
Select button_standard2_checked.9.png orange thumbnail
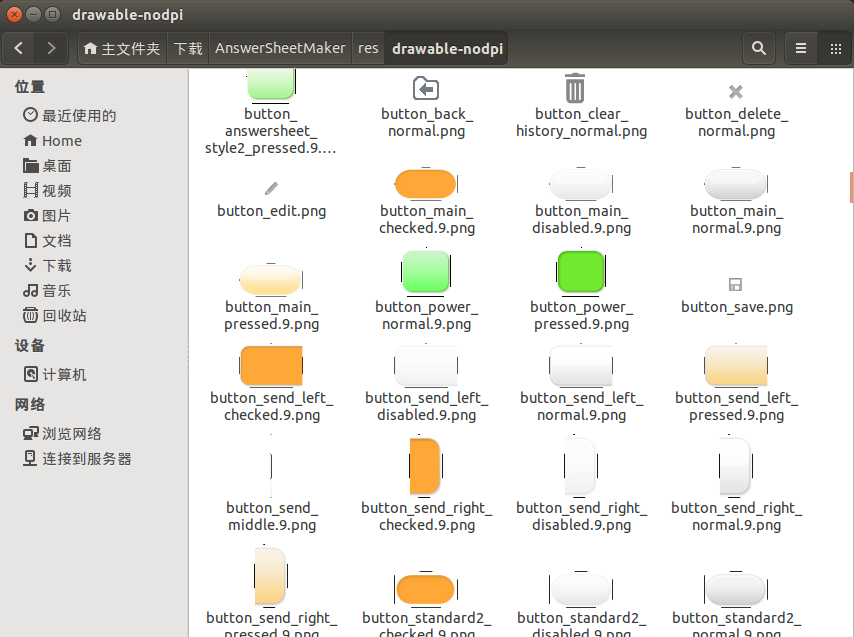(x=426, y=589)
